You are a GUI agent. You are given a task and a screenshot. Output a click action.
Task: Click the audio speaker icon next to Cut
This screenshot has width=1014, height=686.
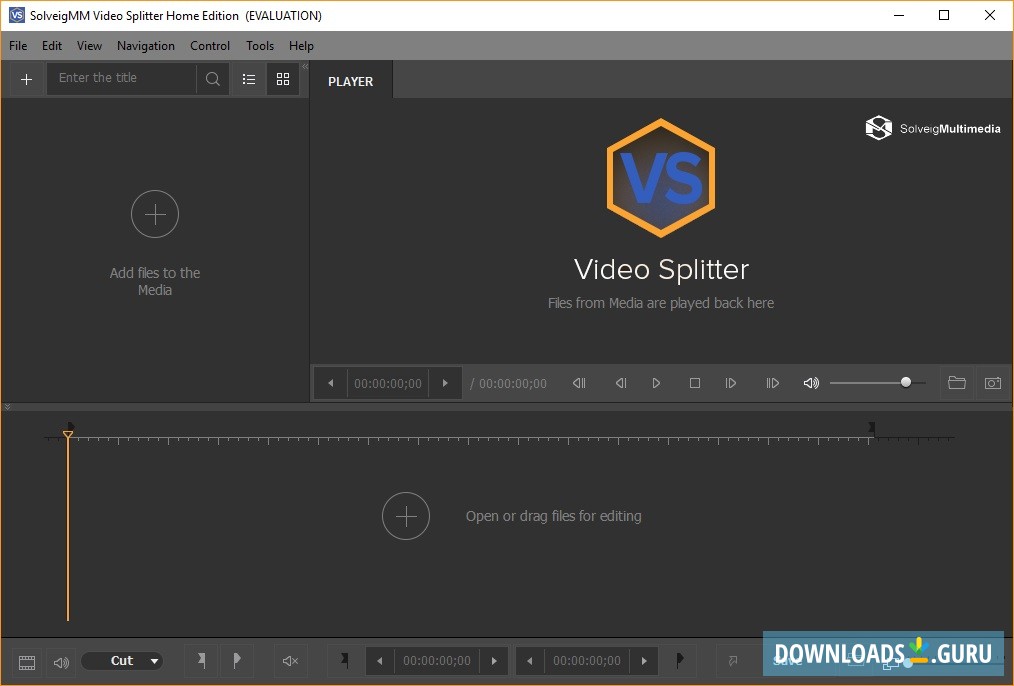click(60, 661)
